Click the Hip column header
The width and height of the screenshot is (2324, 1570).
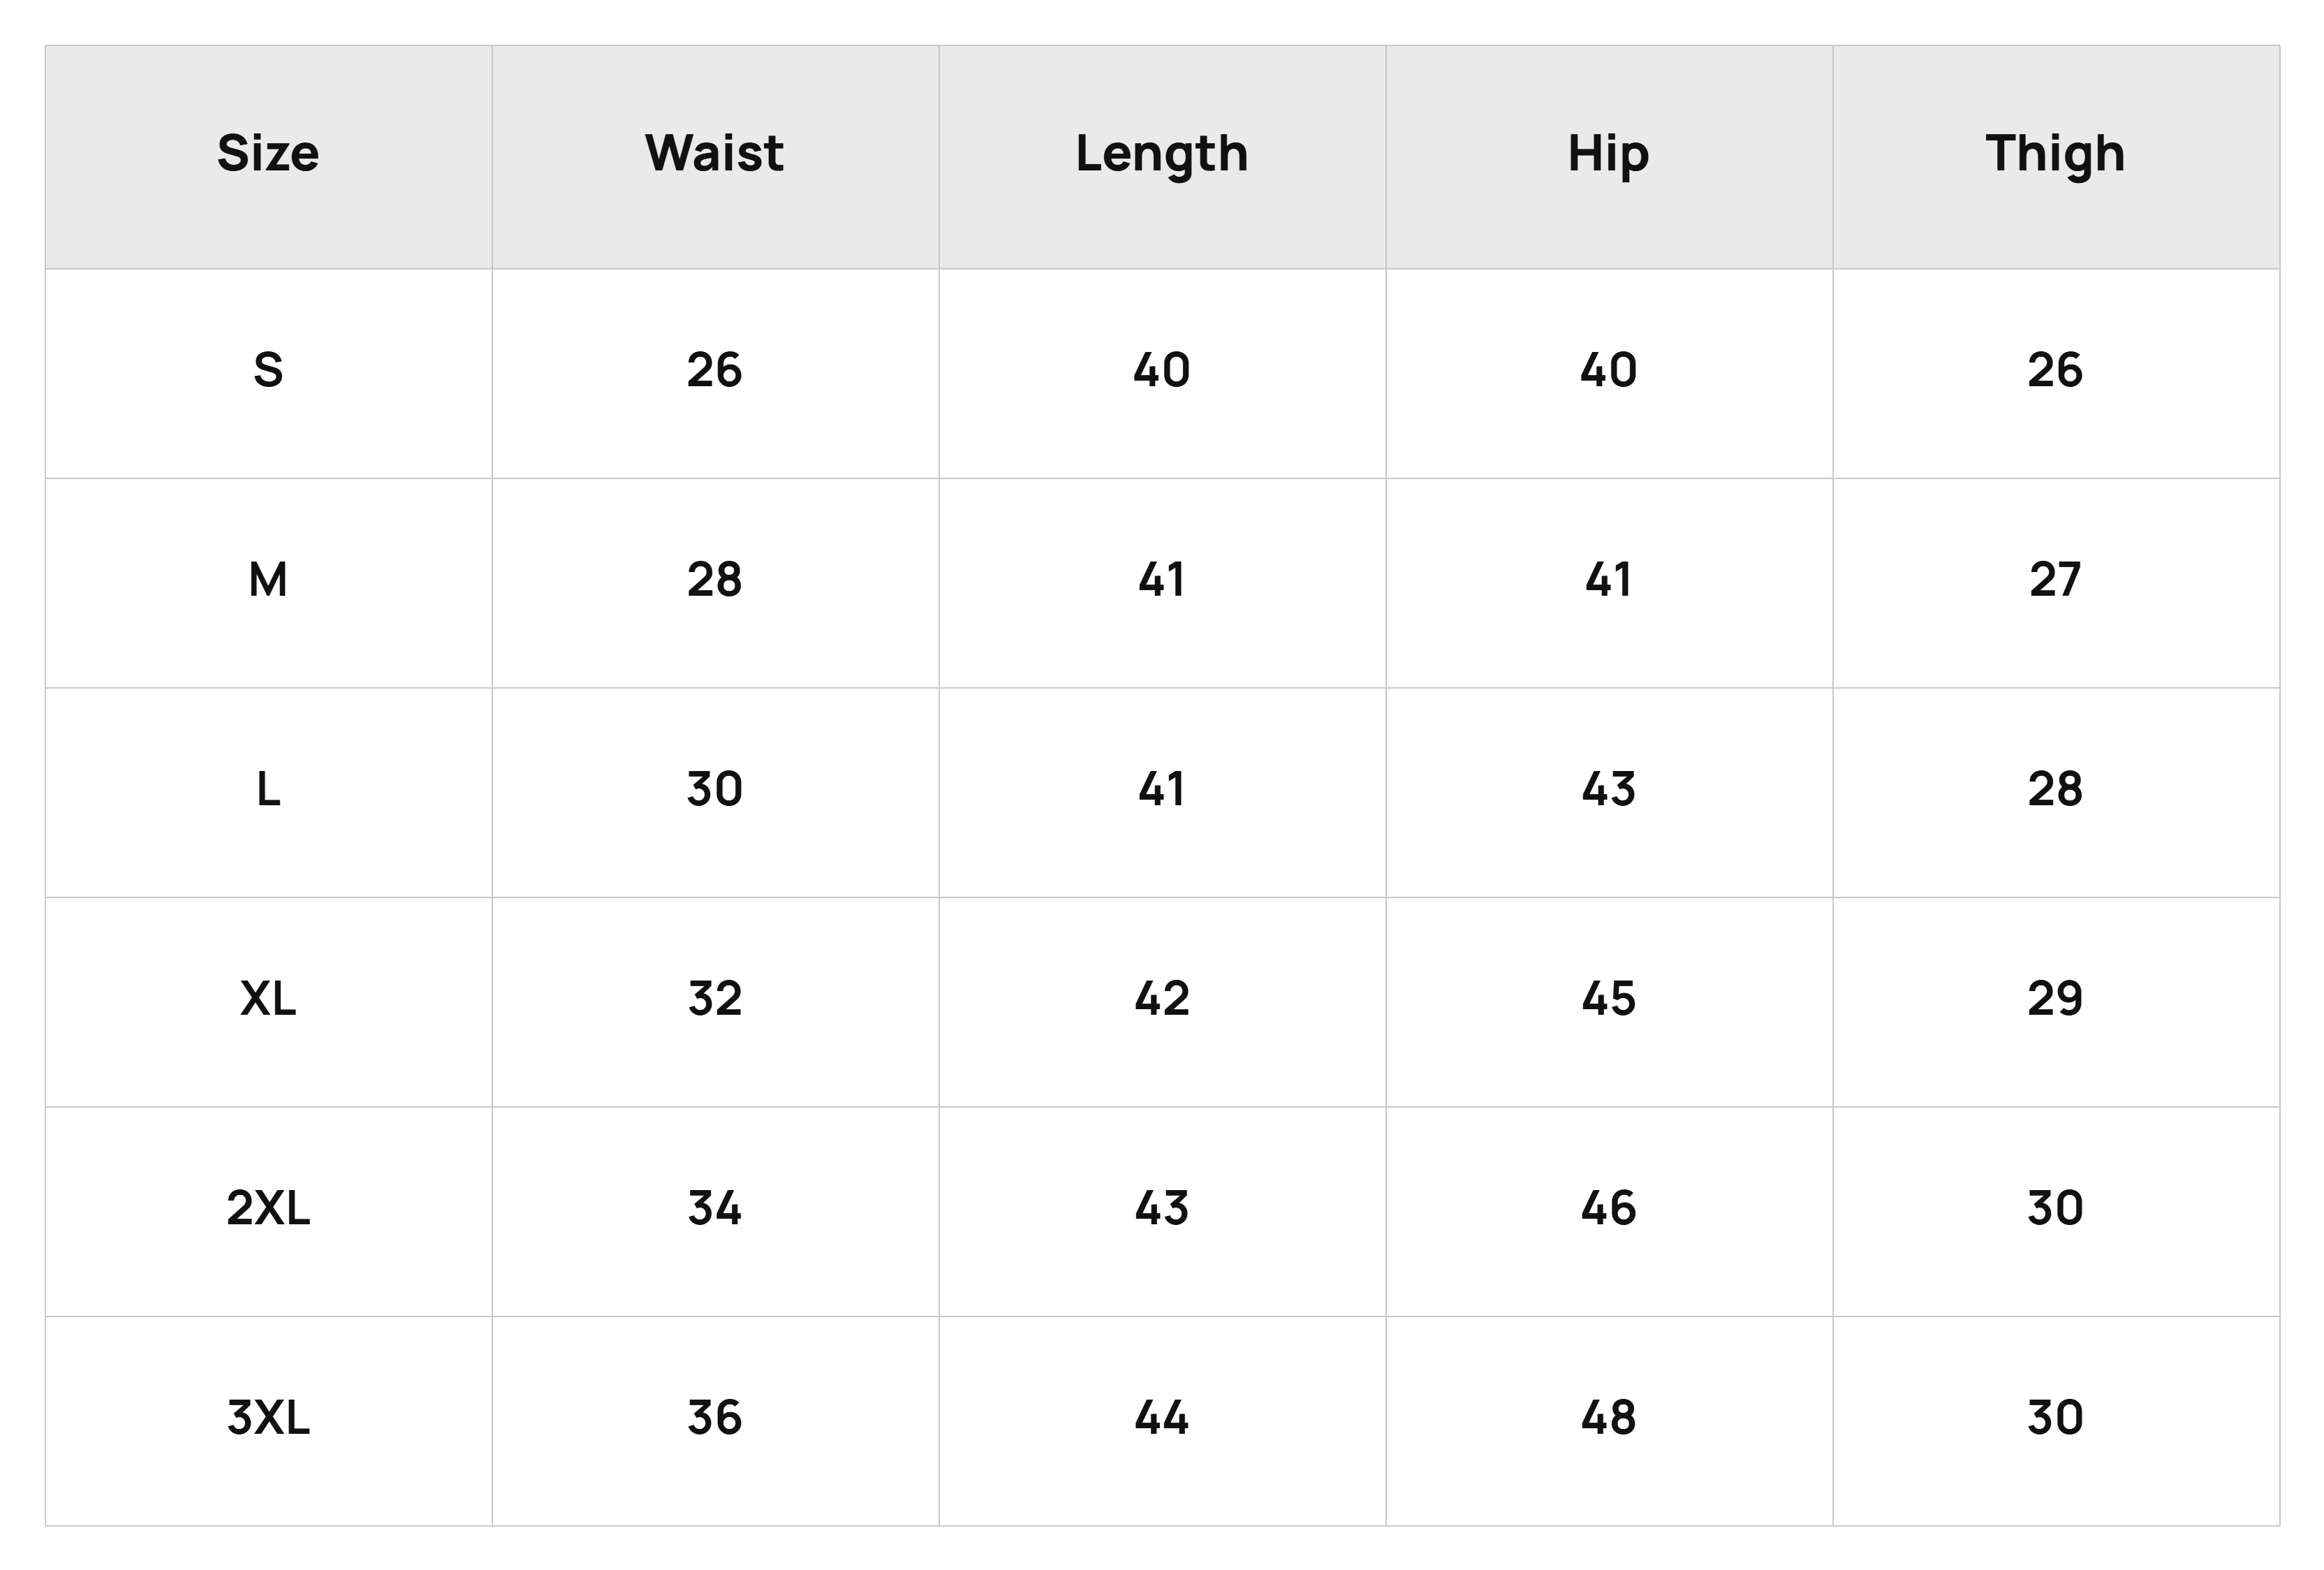(x=1608, y=156)
